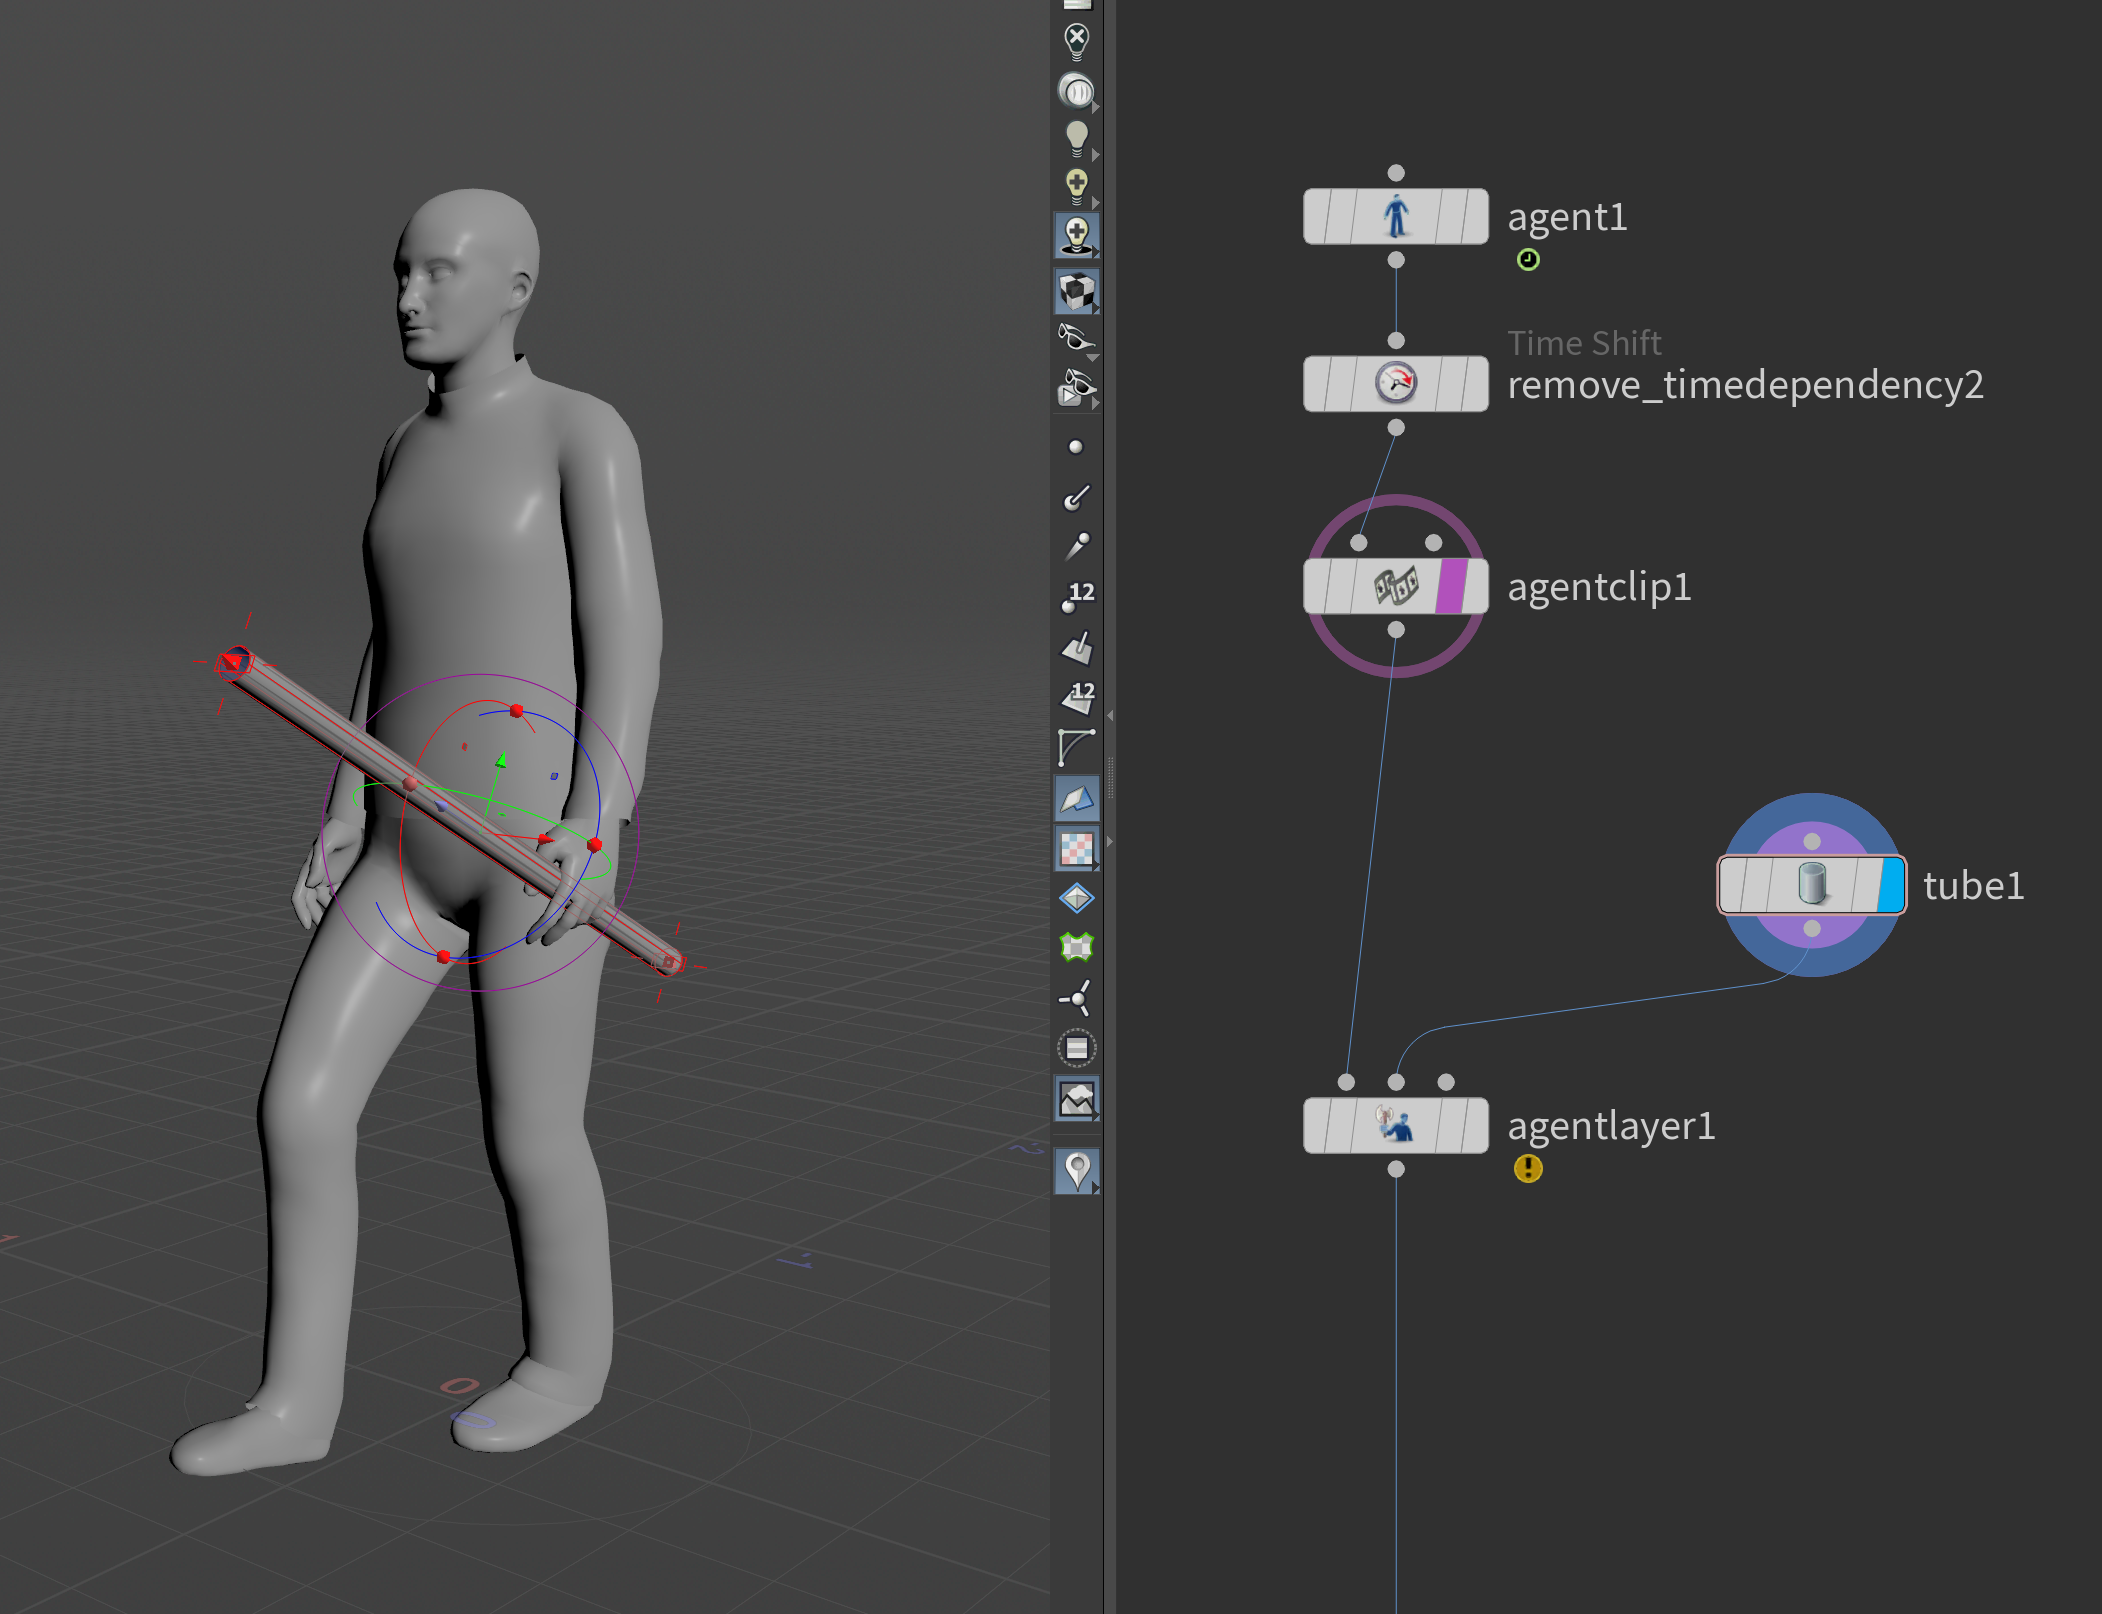This screenshot has height=1614, width=2102.
Task: Click the agent1 node figure icon
Action: [x=1396, y=216]
